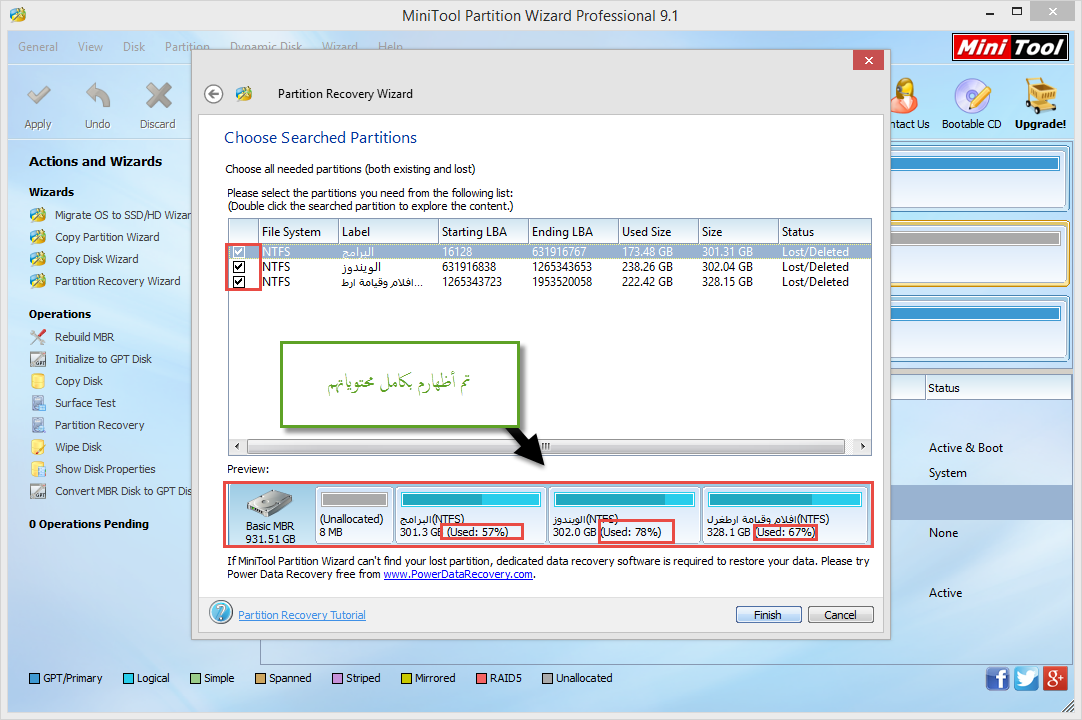Viewport: 1082px width, 720px height.
Task: Click the Ending LBA column header
Action: pyautogui.click(x=573, y=232)
